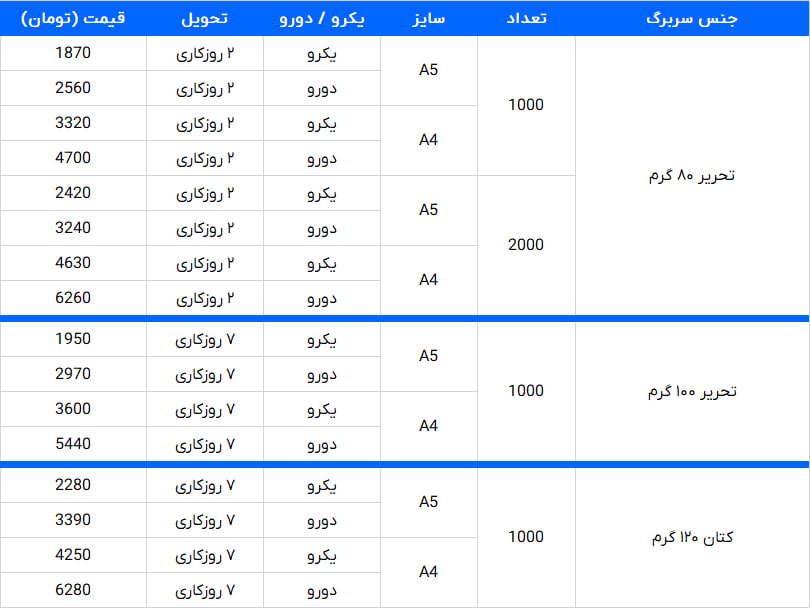The image size is (810, 608).
Task: Select the تعداد column header
Action: (526, 19)
